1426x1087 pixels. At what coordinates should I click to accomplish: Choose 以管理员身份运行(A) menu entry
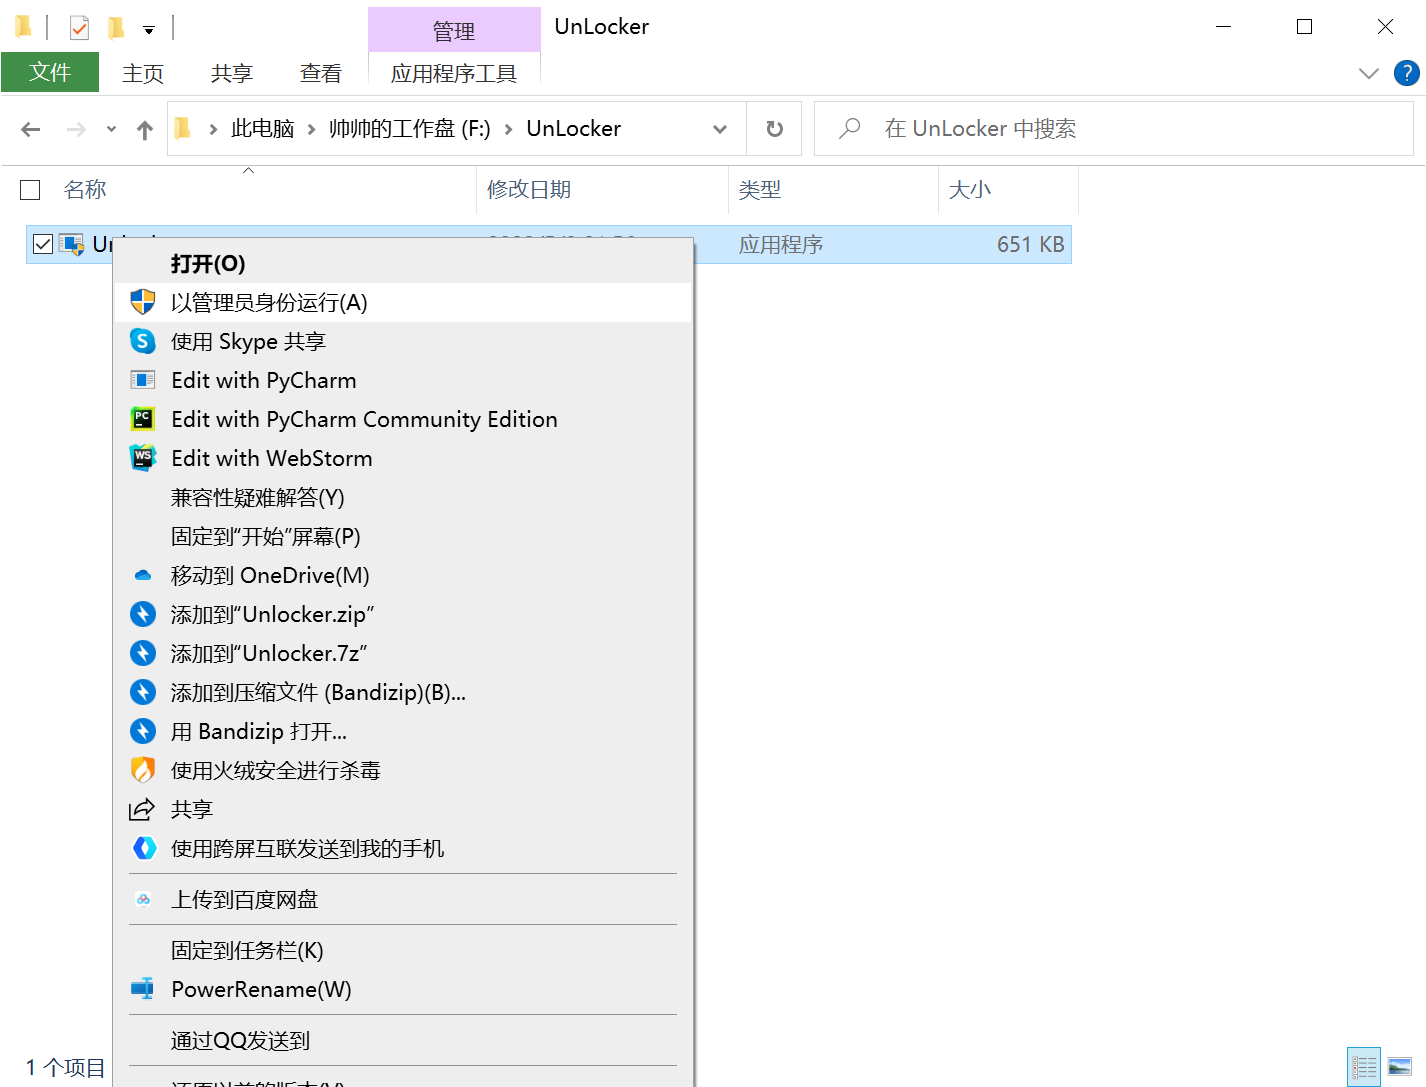[403, 302]
